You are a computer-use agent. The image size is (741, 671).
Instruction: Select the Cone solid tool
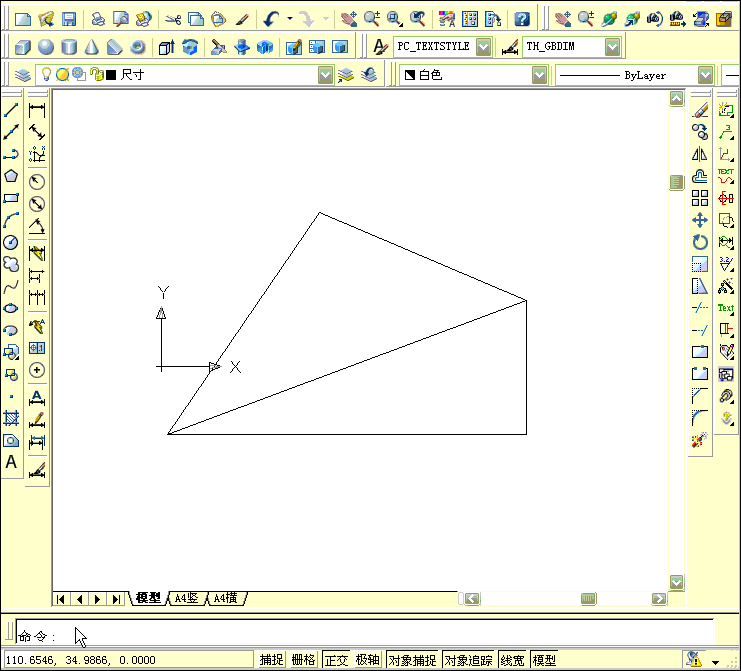point(92,47)
